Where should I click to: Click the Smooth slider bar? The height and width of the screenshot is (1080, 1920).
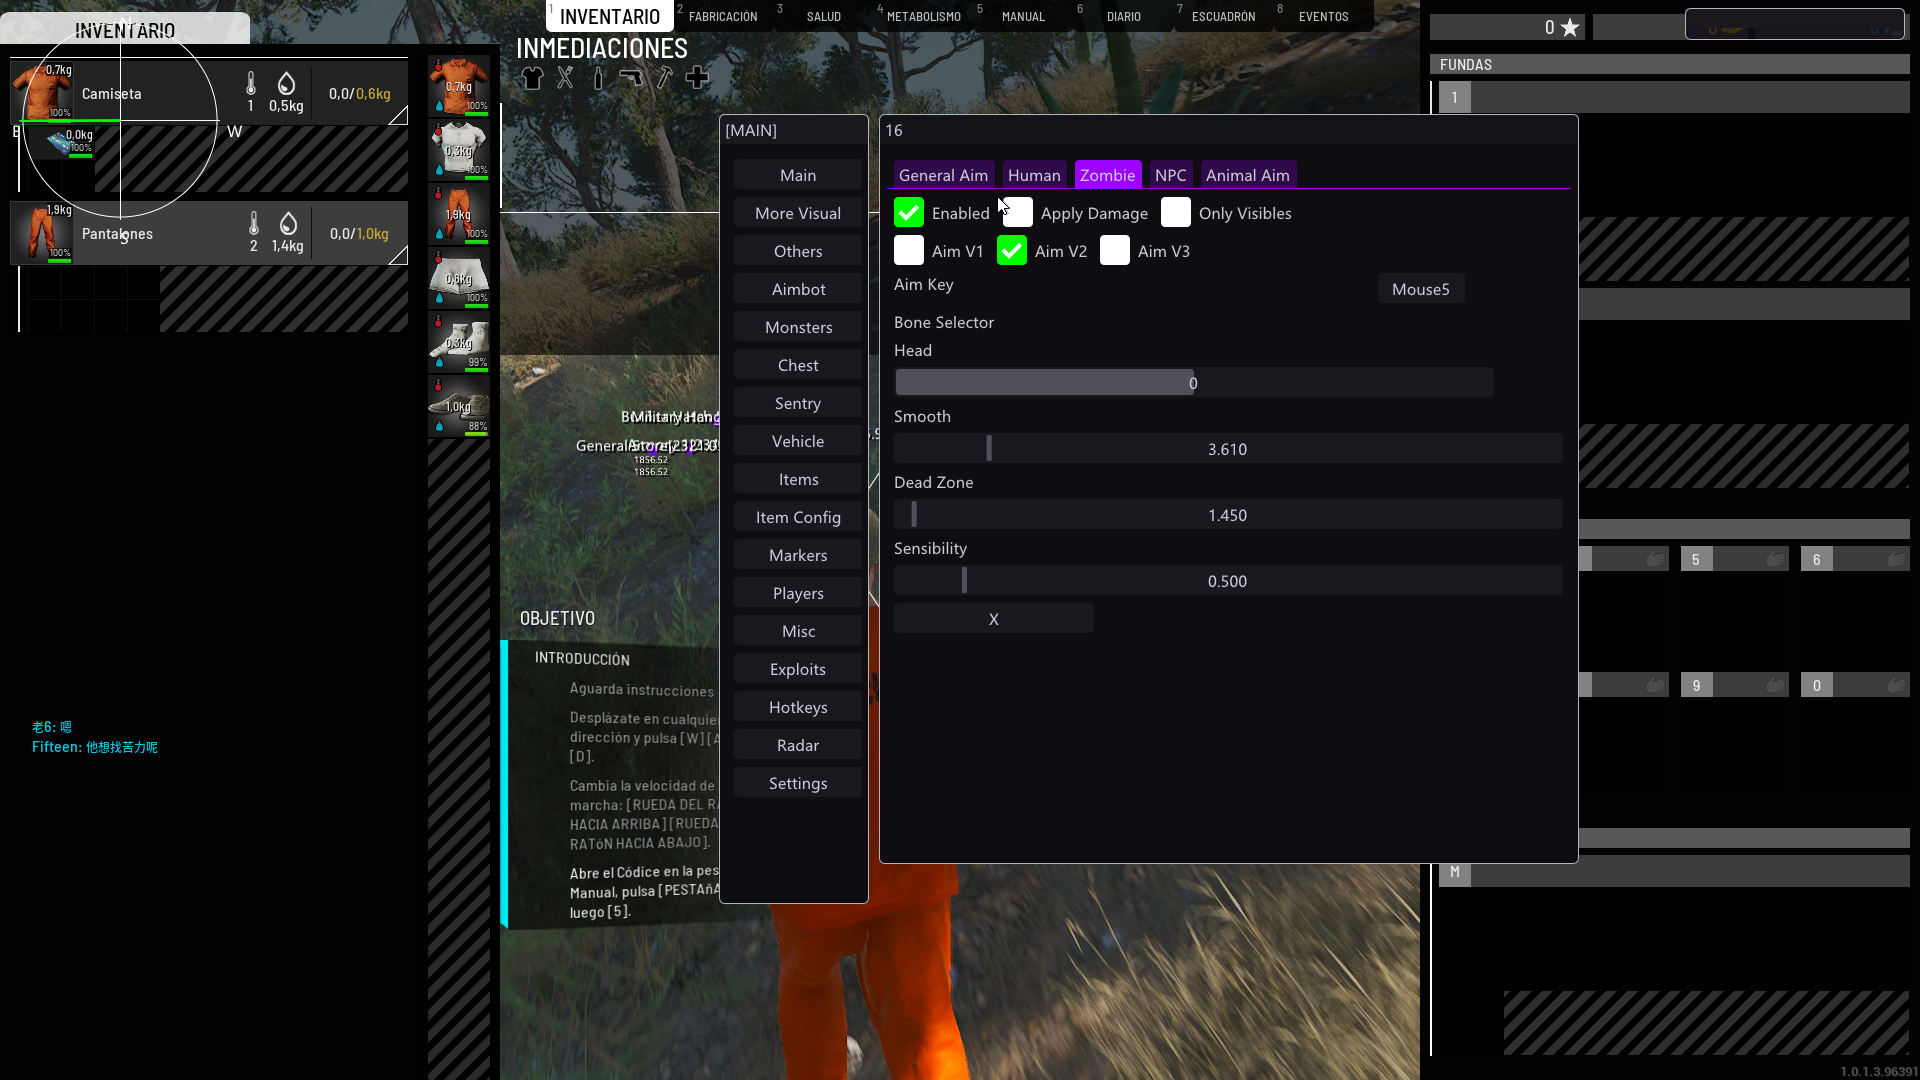[1227, 449]
